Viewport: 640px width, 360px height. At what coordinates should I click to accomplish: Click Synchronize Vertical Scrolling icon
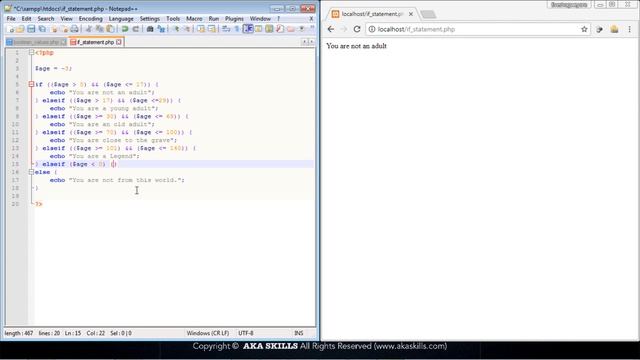(201, 29)
